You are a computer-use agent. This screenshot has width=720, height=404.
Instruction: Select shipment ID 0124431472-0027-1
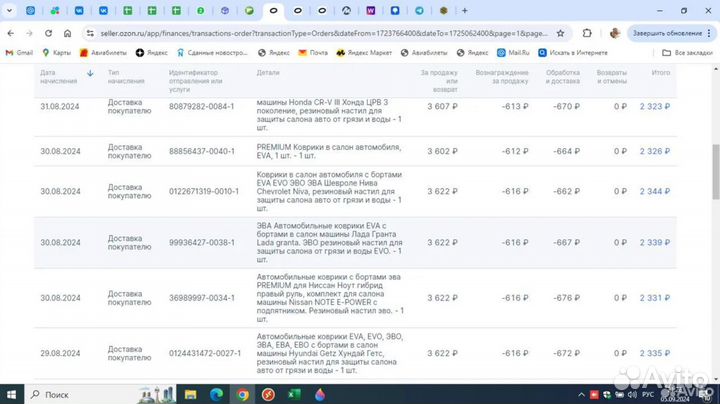click(x=205, y=354)
